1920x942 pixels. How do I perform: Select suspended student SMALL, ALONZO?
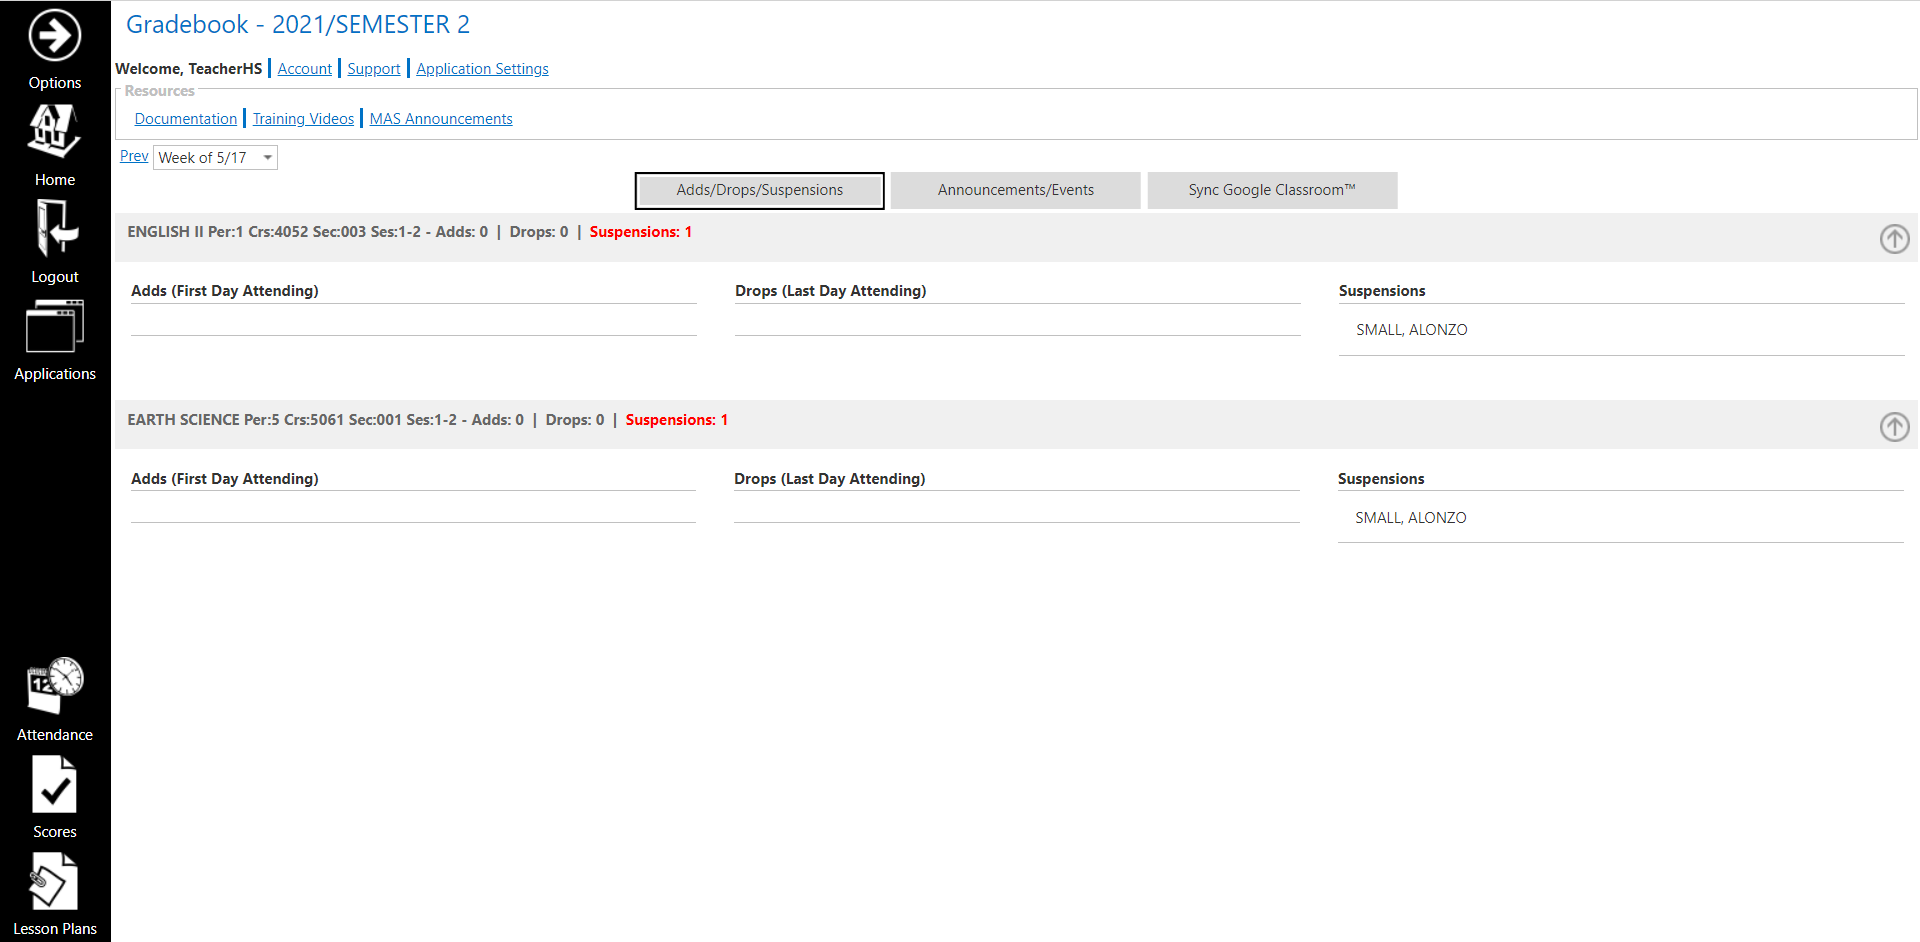(x=1411, y=329)
